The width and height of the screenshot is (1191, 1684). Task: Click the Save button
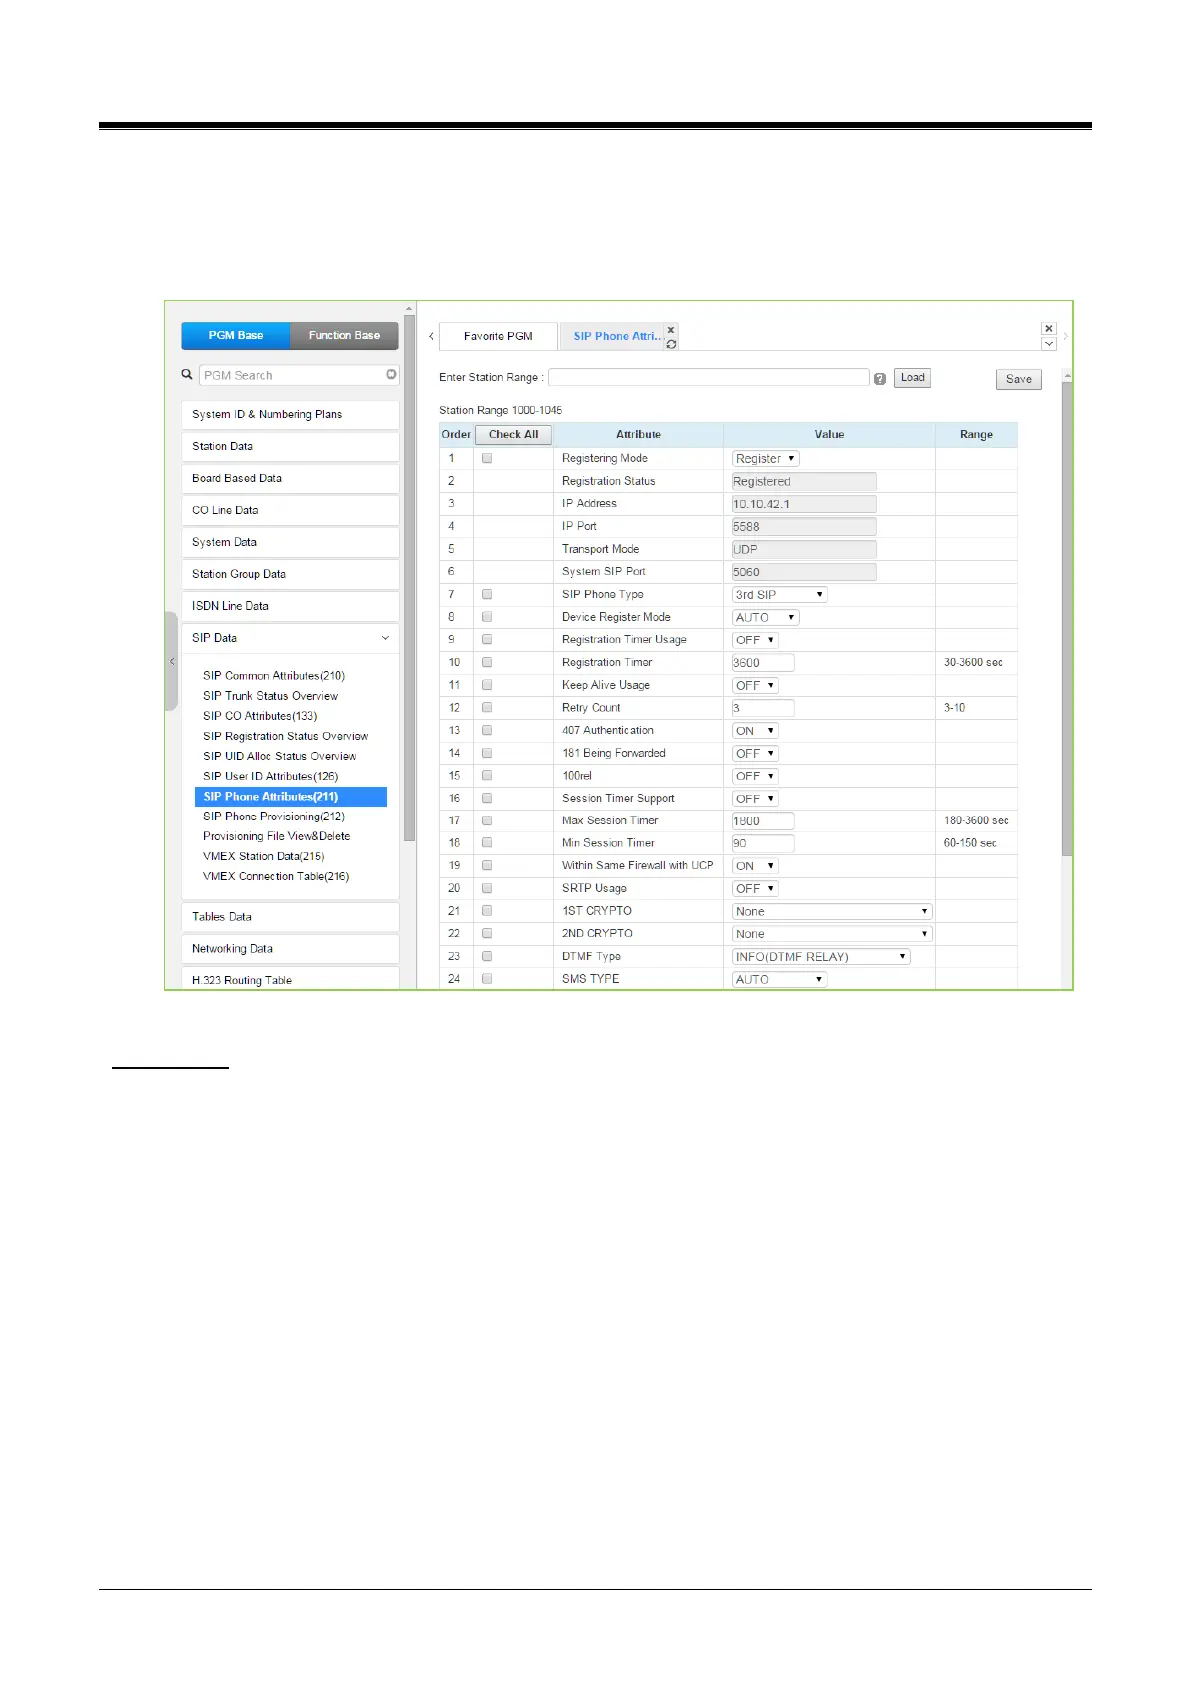[1019, 379]
